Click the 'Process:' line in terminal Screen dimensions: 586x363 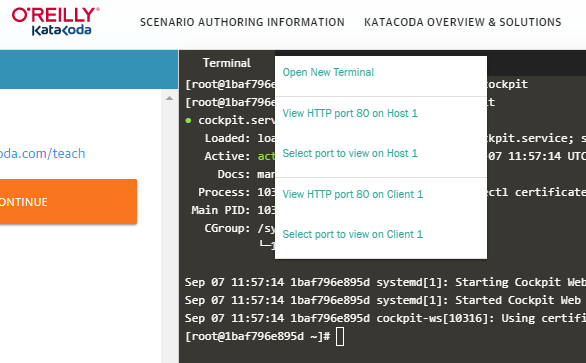click(x=237, y=192)
